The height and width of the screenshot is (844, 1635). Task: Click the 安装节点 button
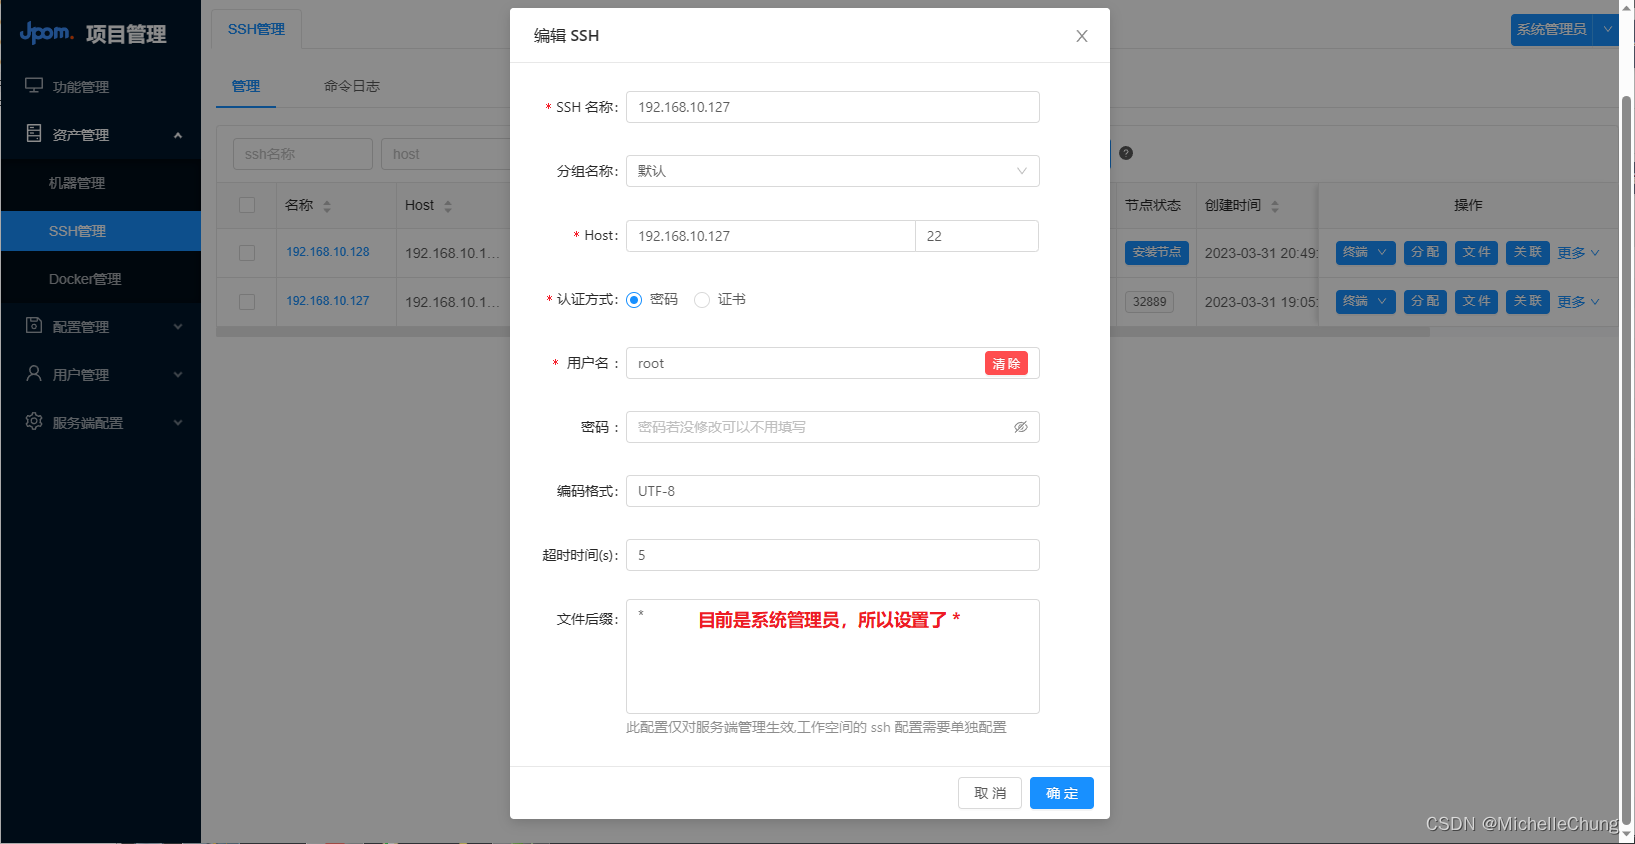coord(1157,252)
